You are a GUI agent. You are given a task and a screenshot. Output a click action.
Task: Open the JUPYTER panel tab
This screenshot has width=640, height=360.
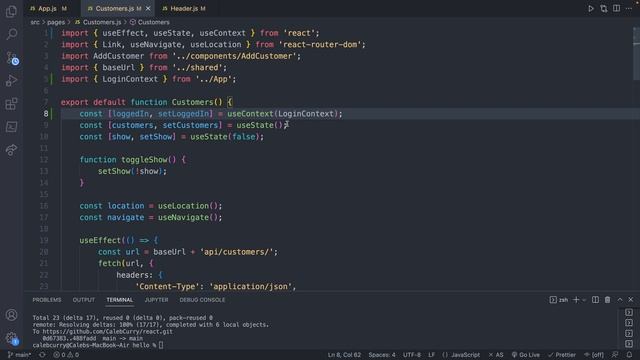pos(156,300)
